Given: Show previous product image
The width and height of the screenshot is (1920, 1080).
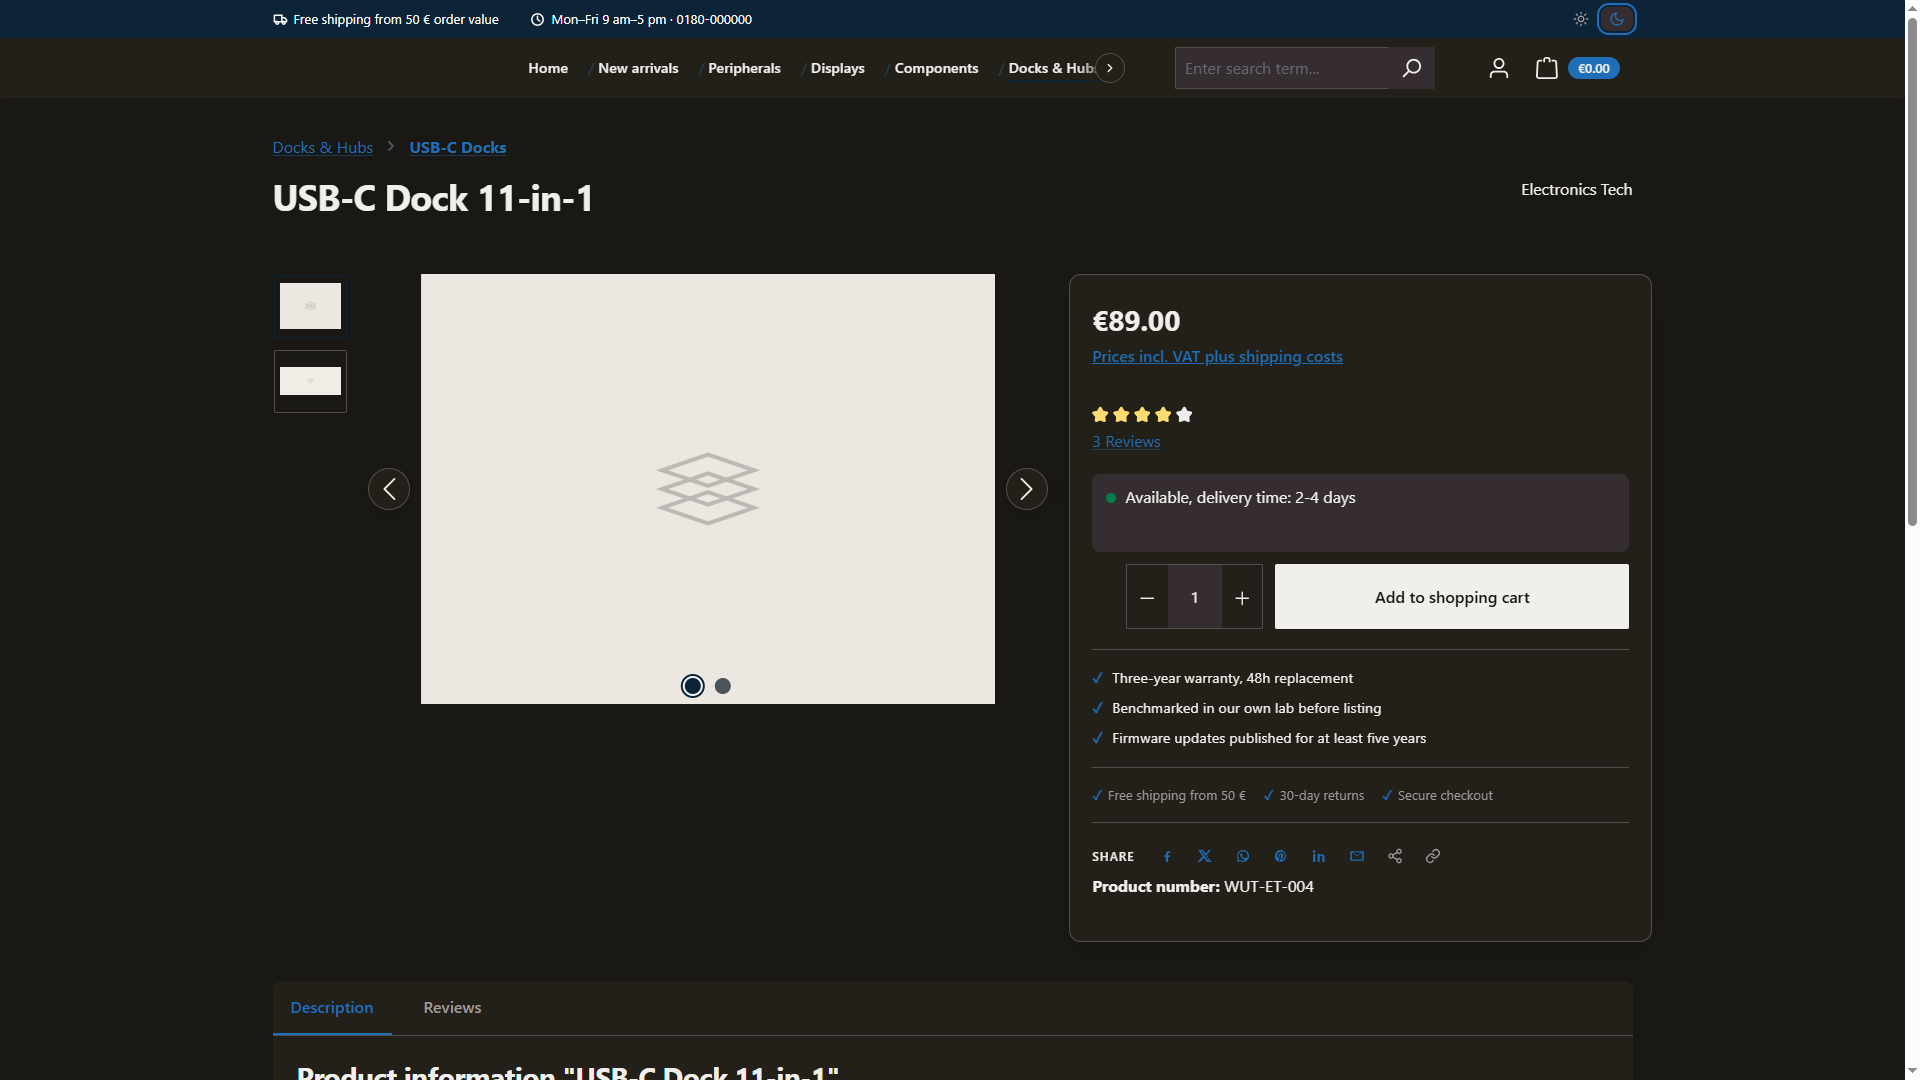Looking at the screenshot, I should click(x=389, y=489).
